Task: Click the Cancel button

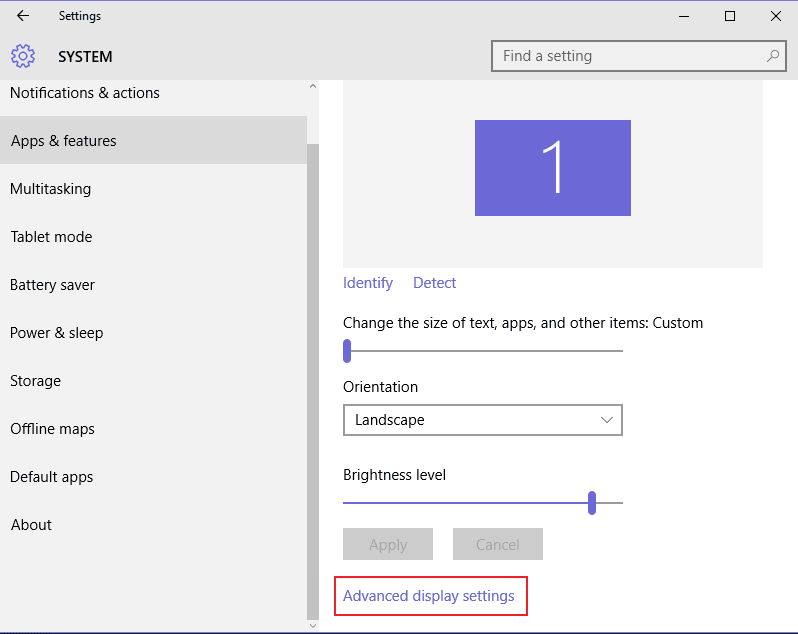Action: click(x=498, y=544)
